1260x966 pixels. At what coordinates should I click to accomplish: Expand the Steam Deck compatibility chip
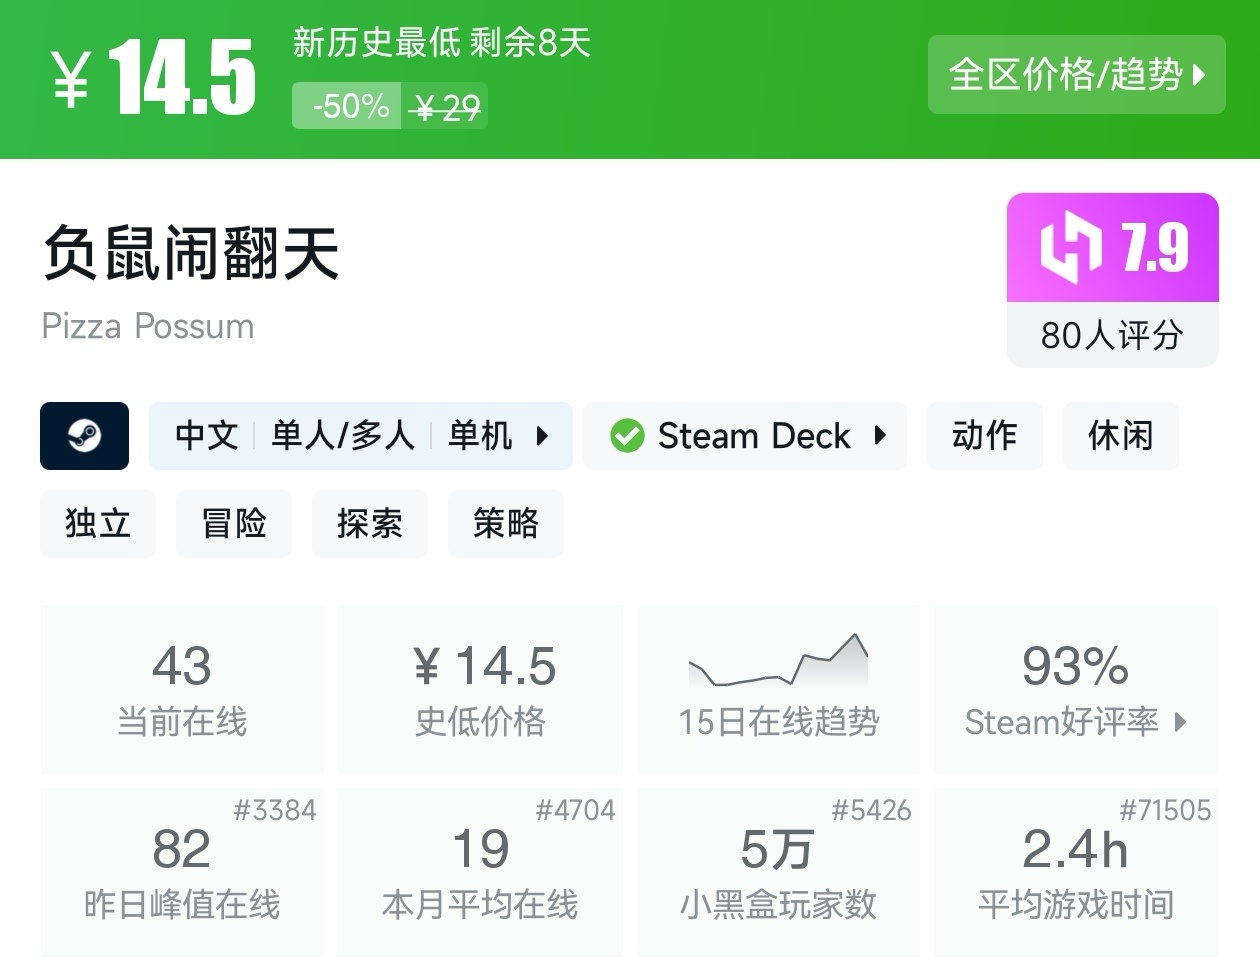pyautogui.click(x=745, y=436)
